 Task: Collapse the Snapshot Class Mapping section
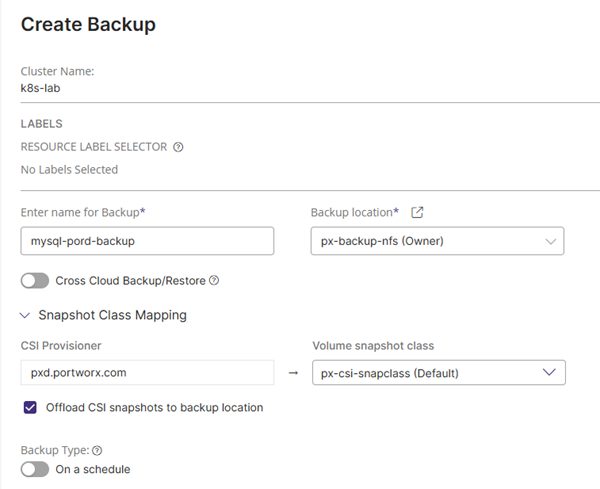[25, 316]
